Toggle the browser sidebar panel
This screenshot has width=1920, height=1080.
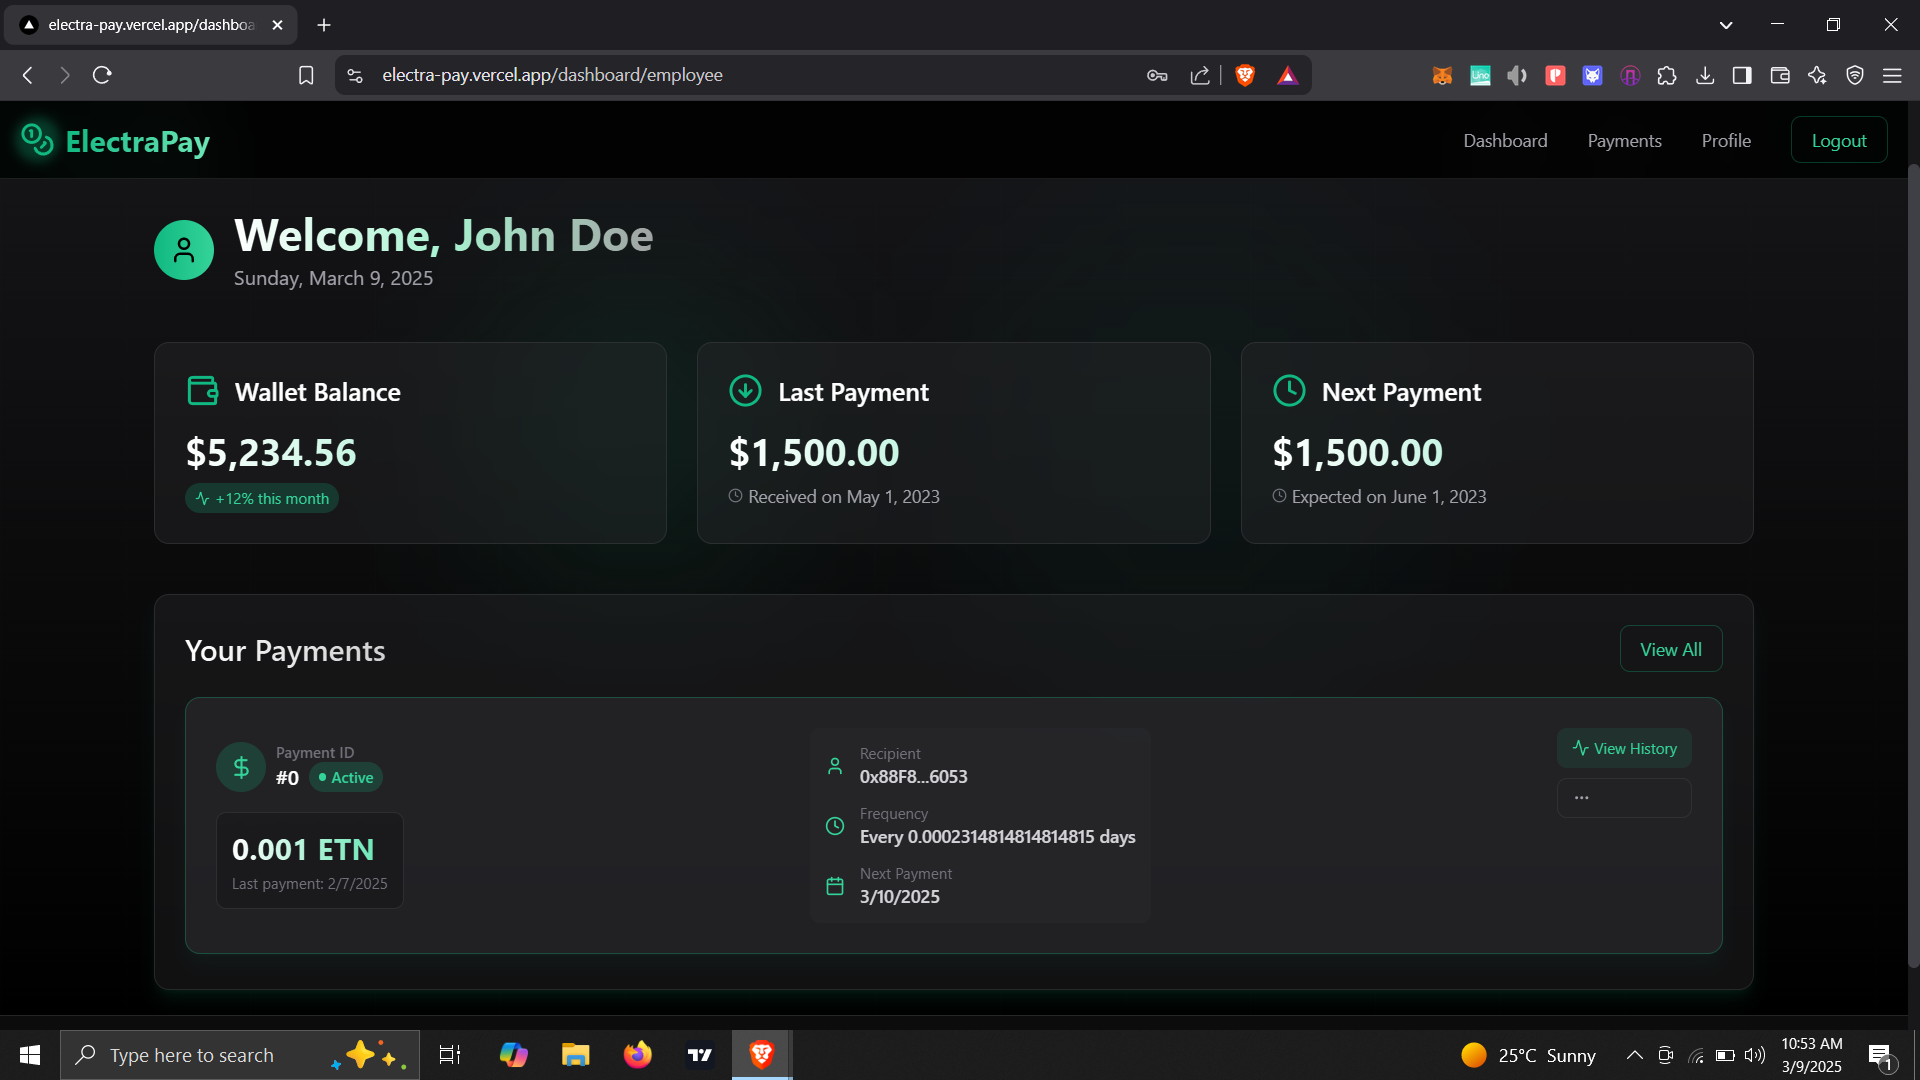[1742, 75]
